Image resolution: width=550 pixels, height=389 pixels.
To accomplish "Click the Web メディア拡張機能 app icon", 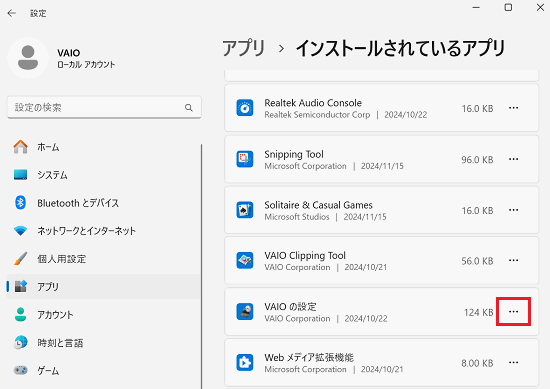I will tap(245, 362).
